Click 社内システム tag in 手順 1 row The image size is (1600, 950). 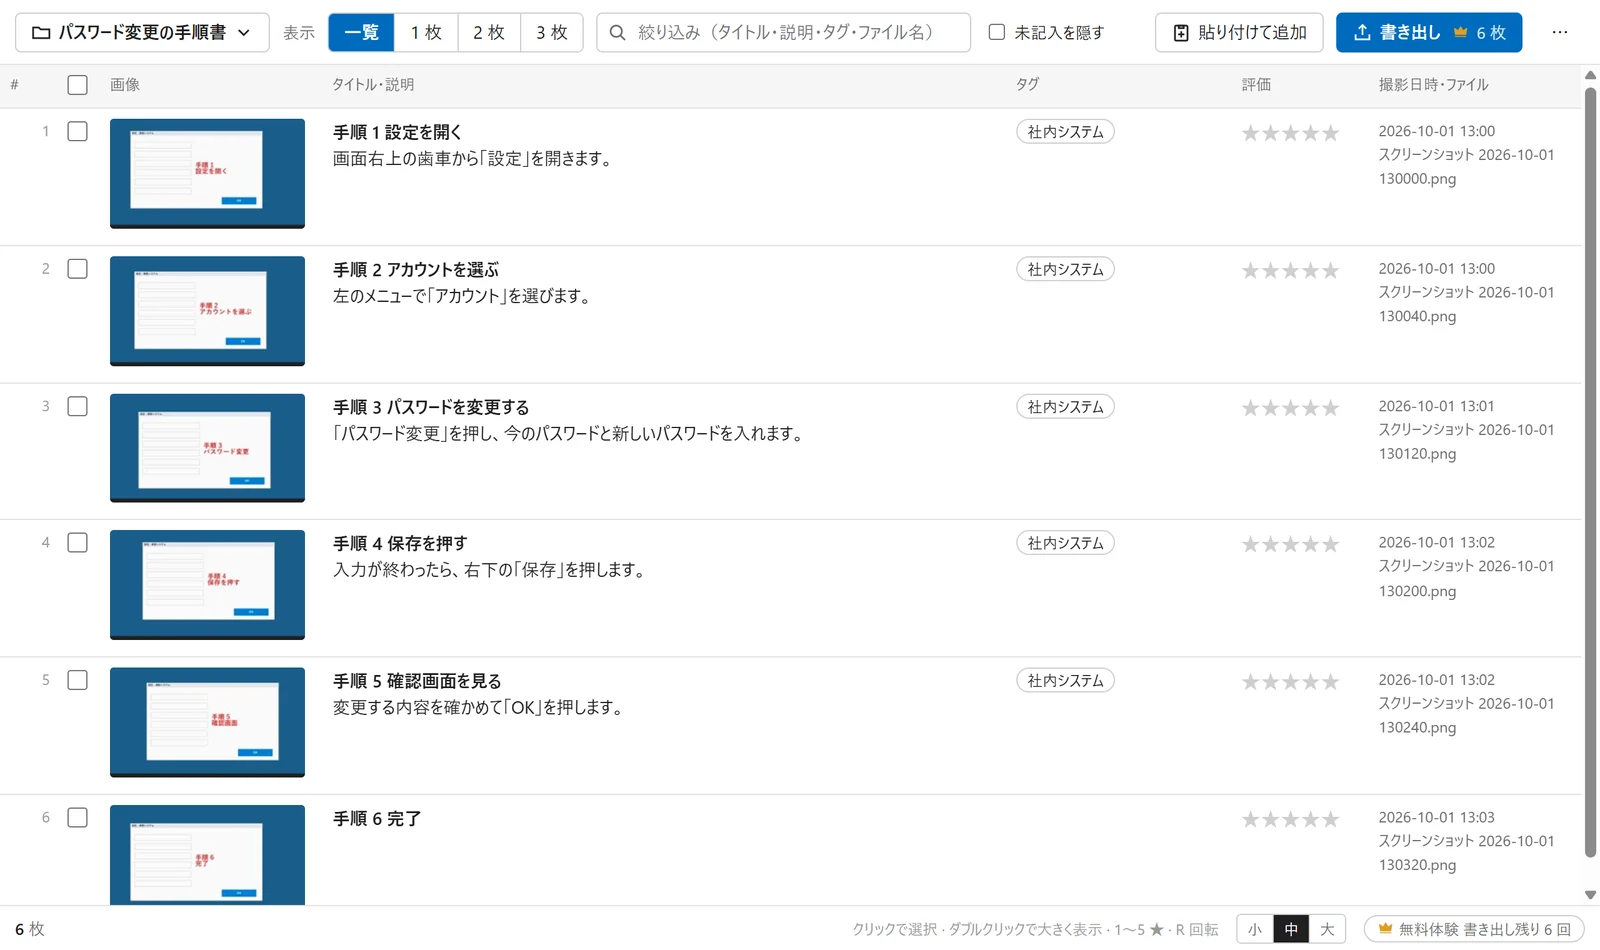(1065, 132)
